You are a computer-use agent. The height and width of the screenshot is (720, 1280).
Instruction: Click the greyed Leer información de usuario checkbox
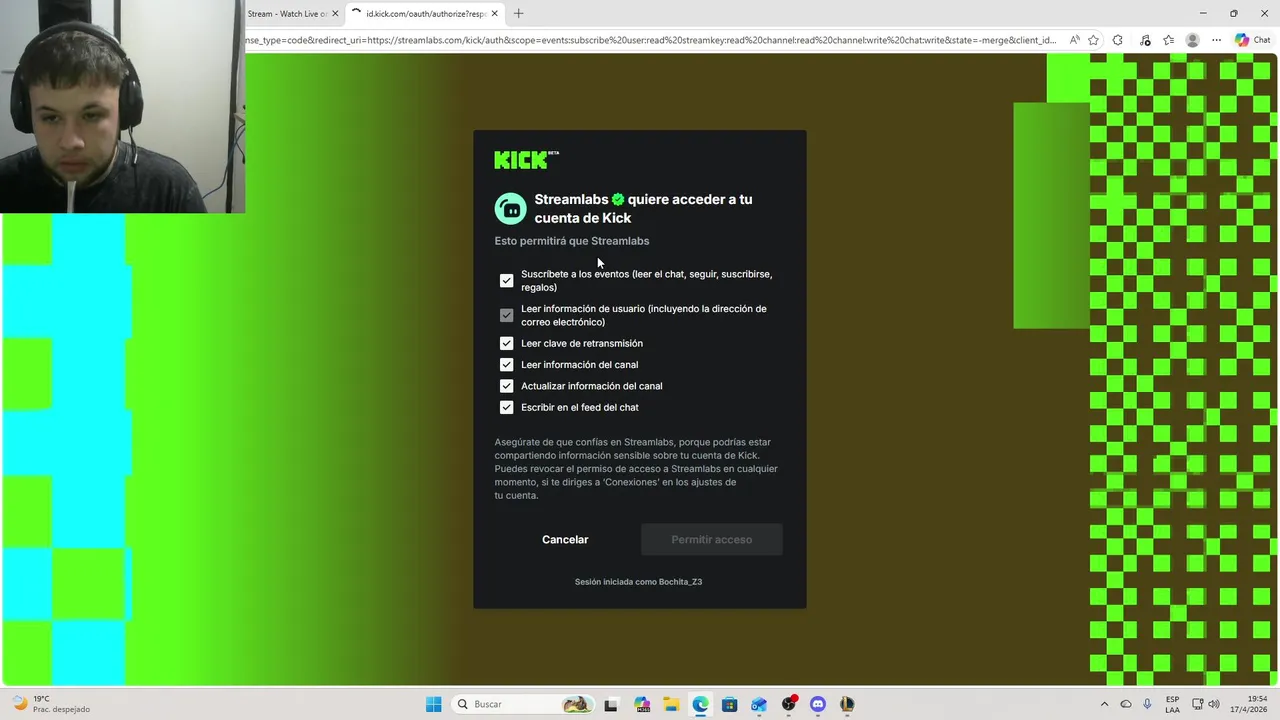[x=506, y=315]
